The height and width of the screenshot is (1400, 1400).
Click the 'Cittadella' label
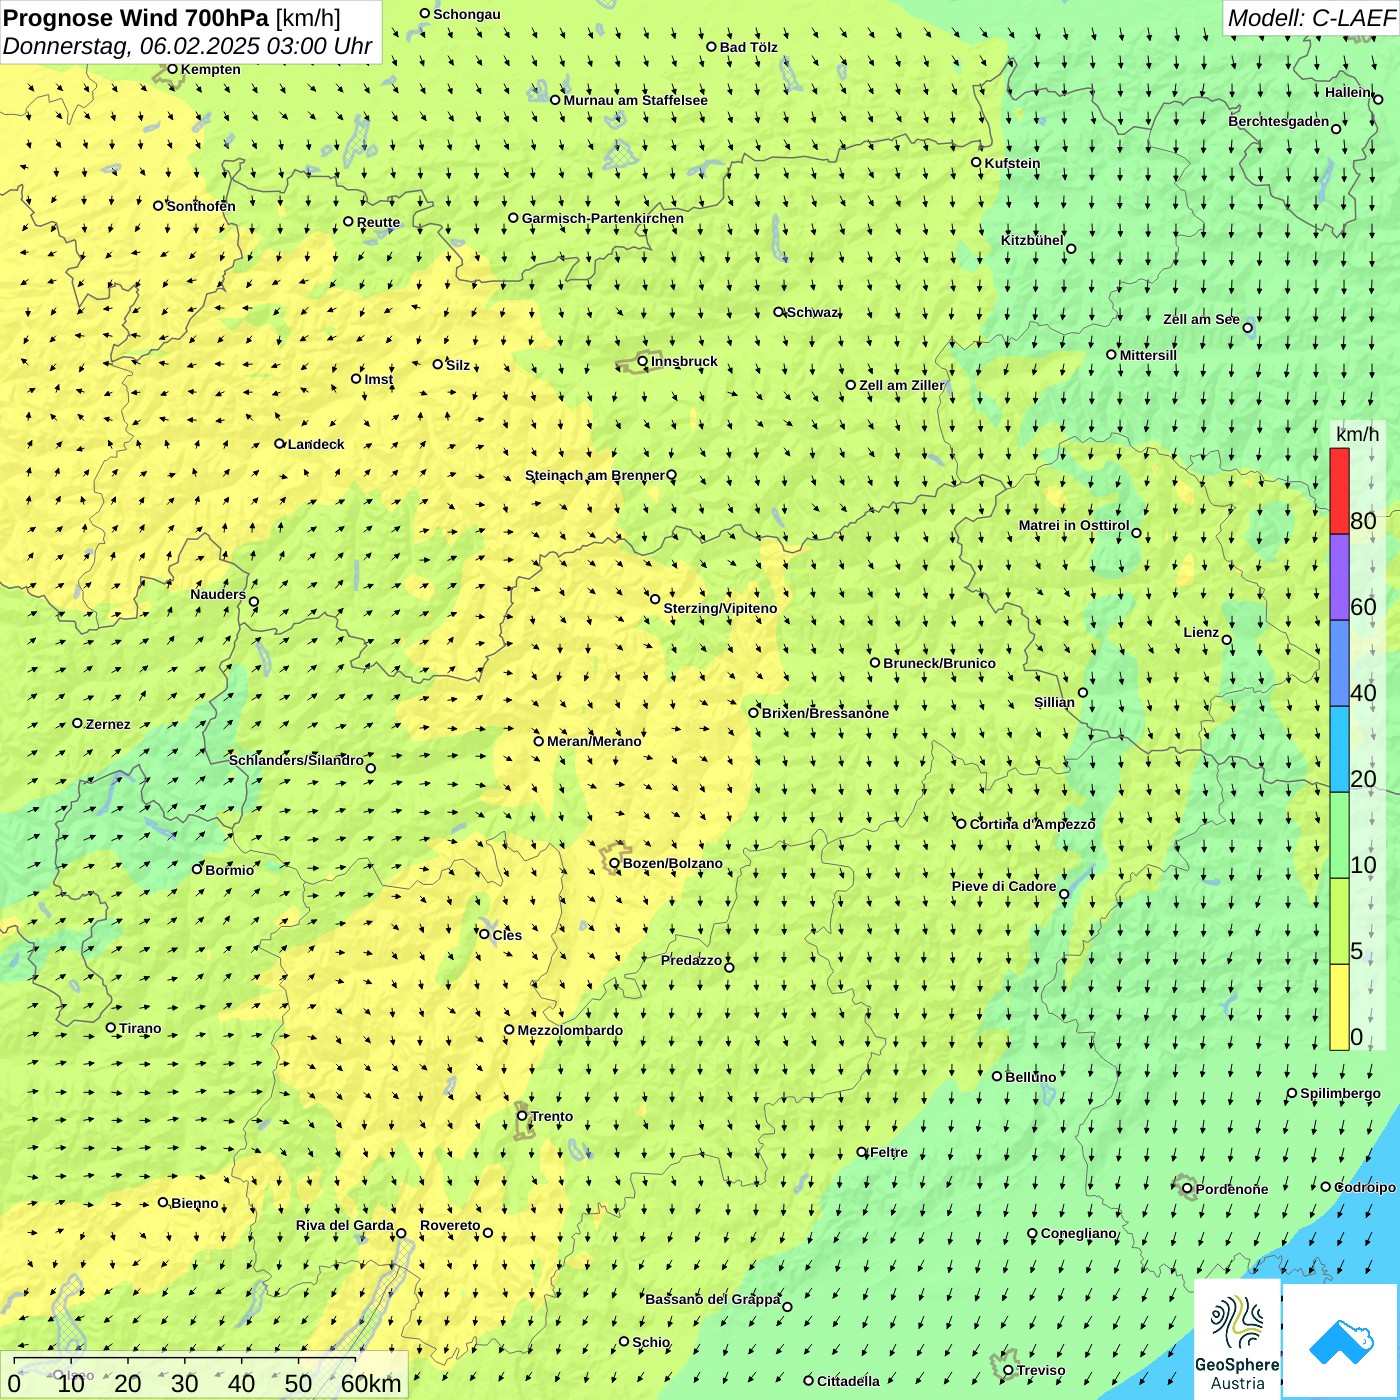coord(848,1381)
